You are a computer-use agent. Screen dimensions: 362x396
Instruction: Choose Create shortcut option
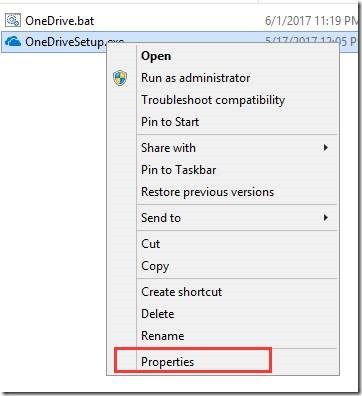coord(182,292)
